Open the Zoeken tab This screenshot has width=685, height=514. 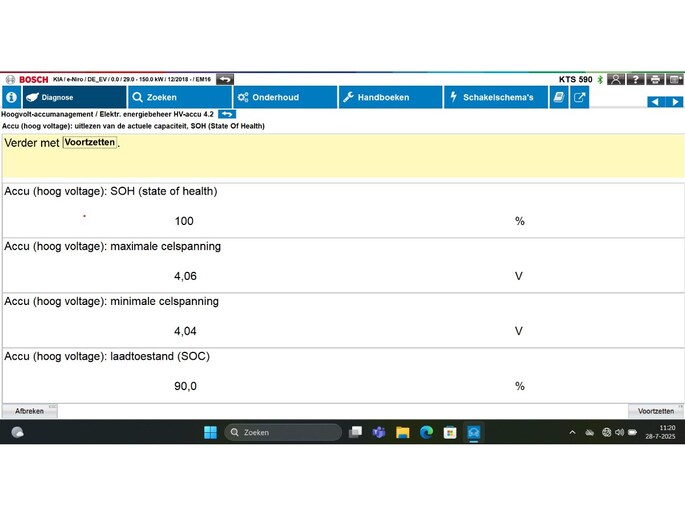[180, 97]
